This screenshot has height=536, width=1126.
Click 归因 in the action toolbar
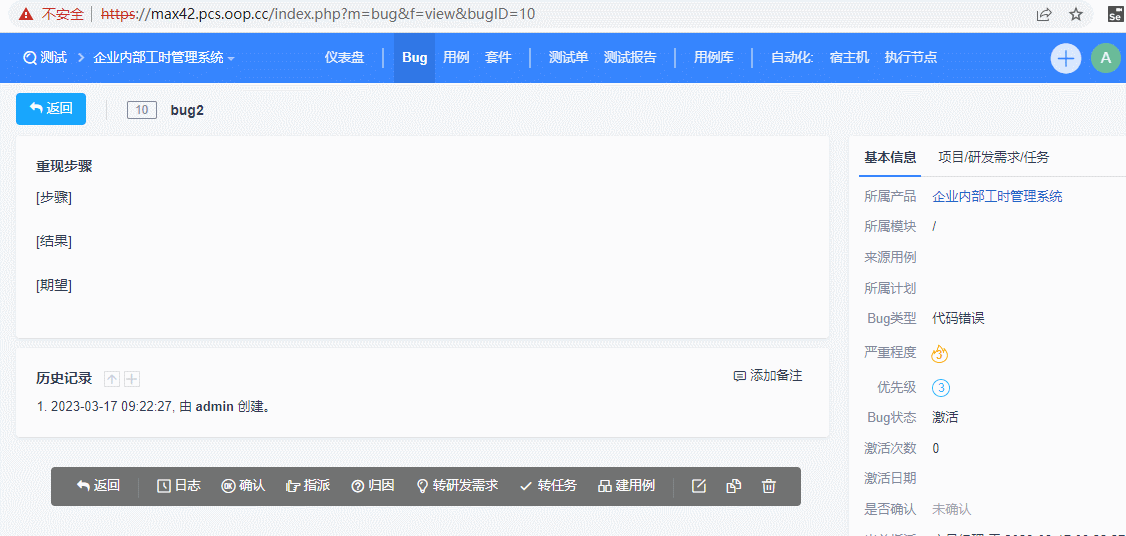pos(373,486)
